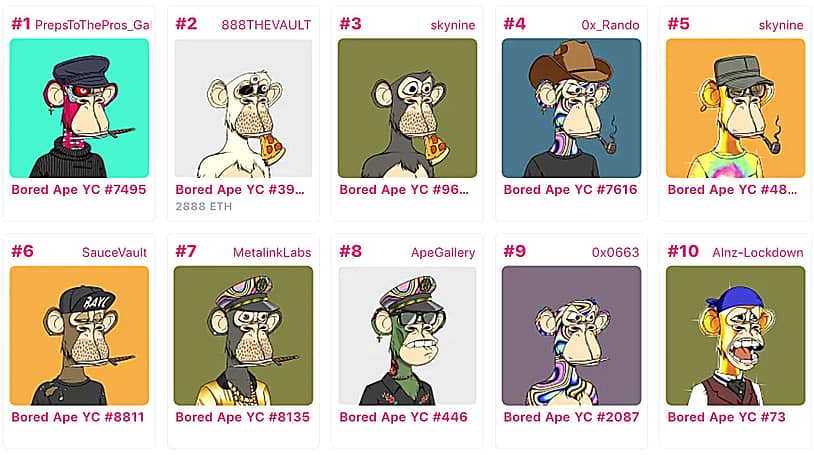Image resolution: width=814 pixels, height=455 pixels.
Task: Open the trippy ape on purple background
Action: 572,336
